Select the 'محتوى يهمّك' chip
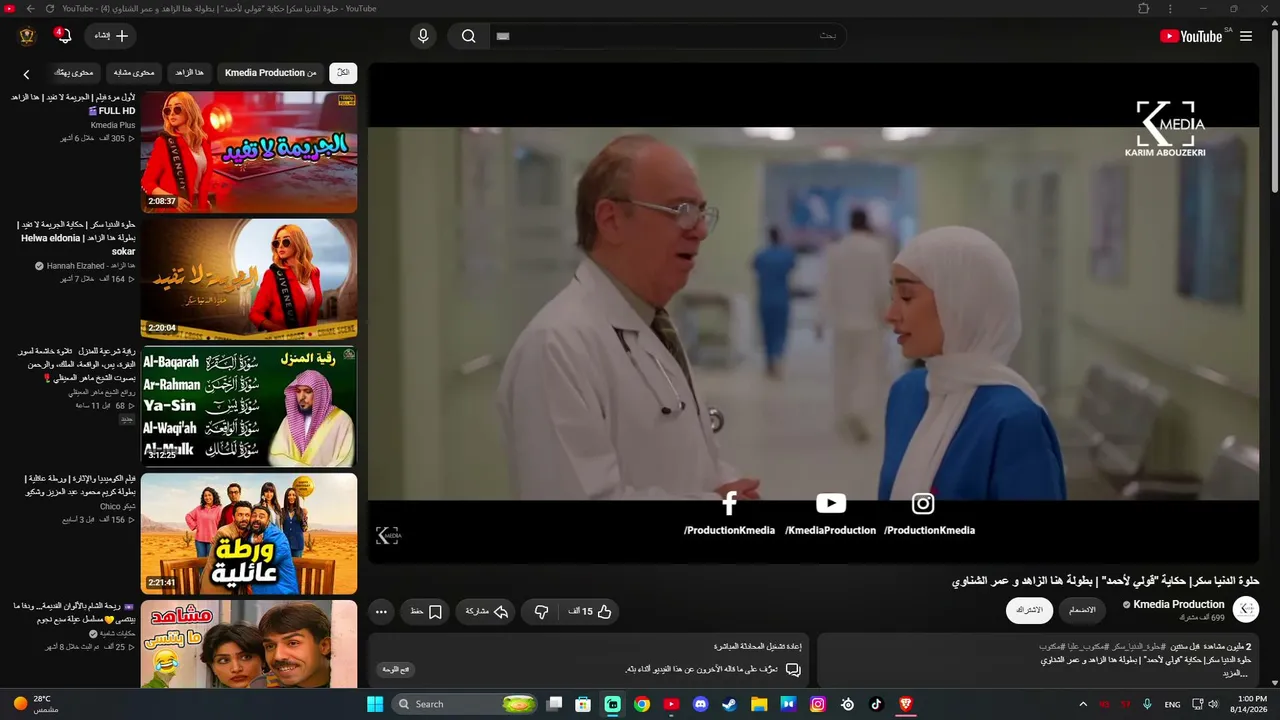 pos(73,73)
